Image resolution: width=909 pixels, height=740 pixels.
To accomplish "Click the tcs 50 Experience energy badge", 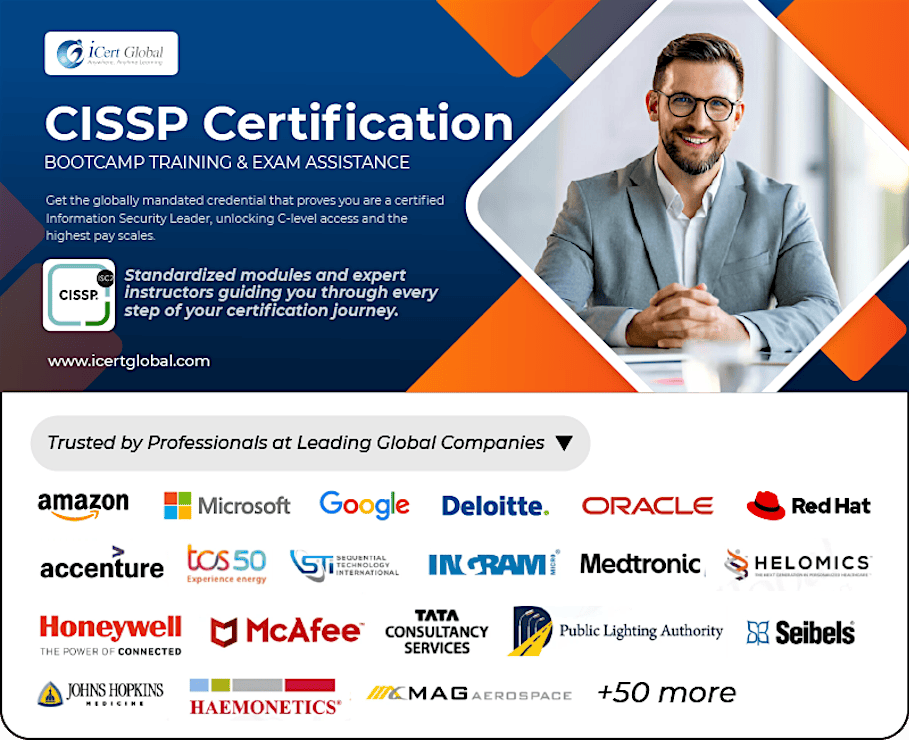I will [x=224, y=563].
